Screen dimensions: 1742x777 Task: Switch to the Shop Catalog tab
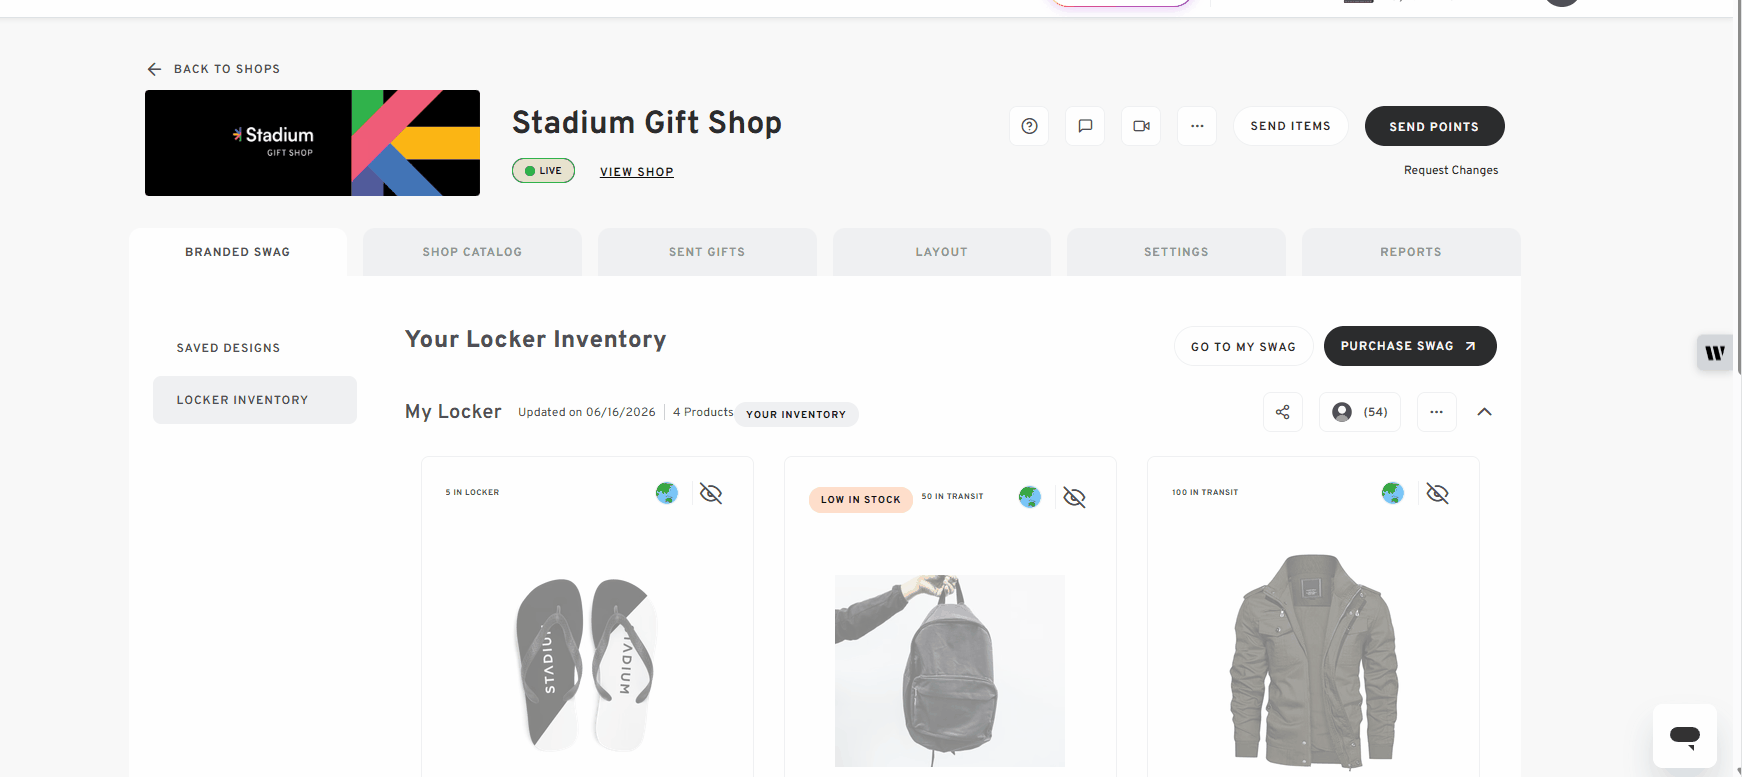tap(472, 252)
